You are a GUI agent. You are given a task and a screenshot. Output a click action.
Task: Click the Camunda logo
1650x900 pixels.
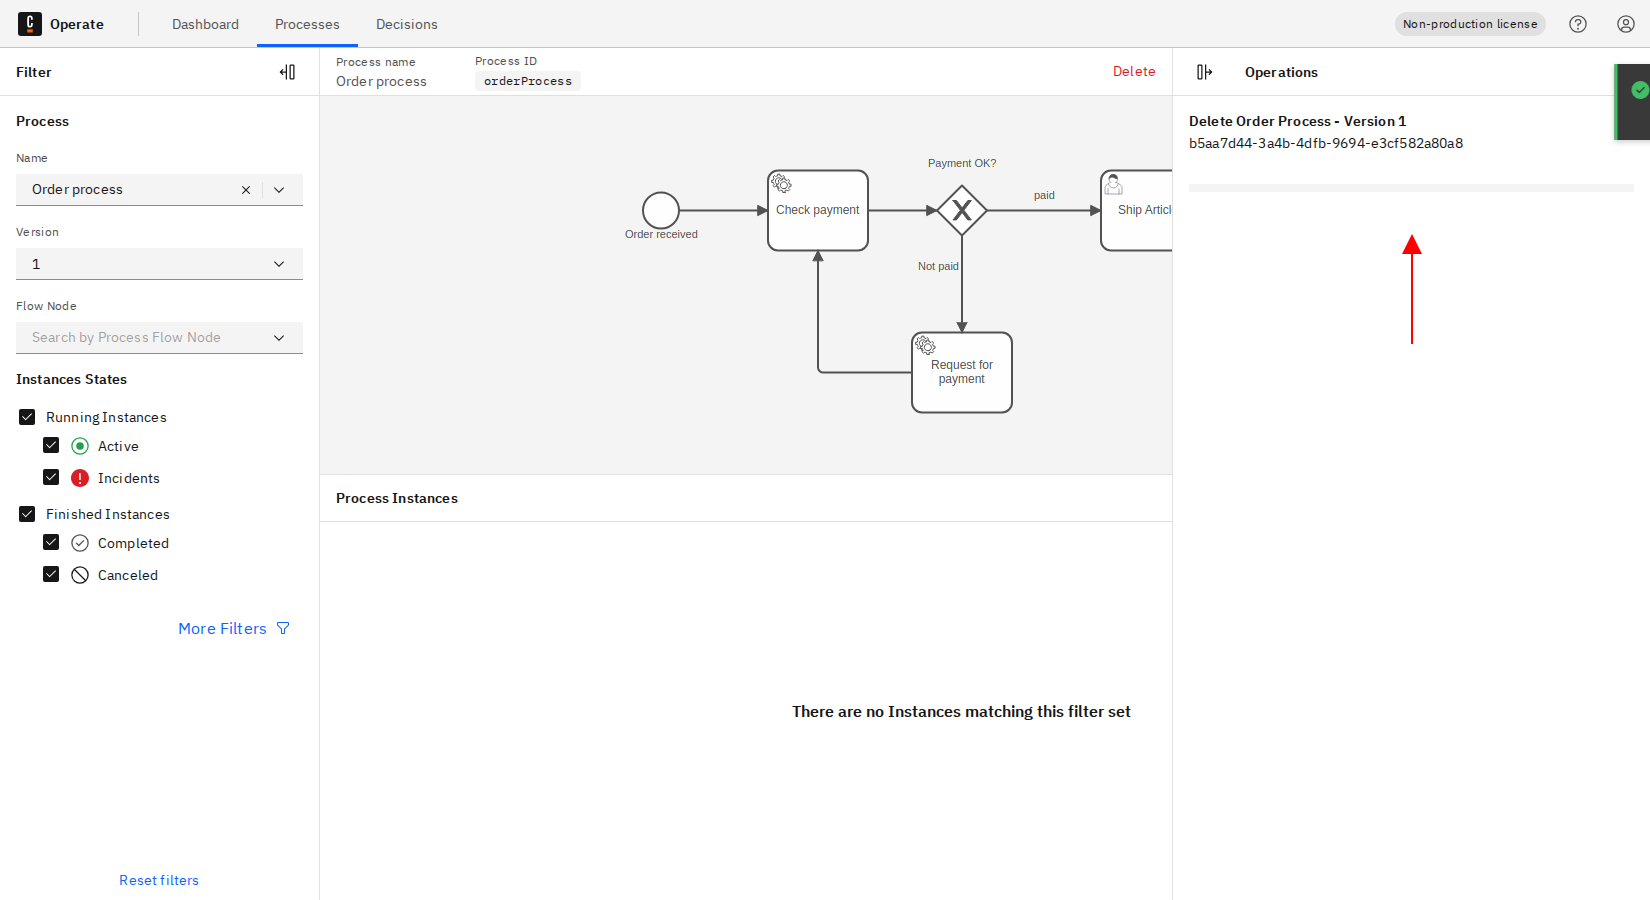[30, 24]
